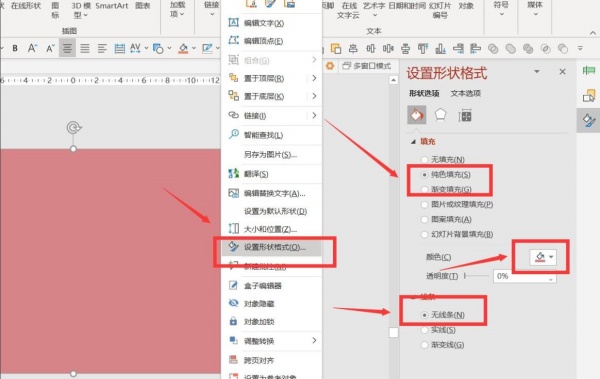
Task: Click the green icon at the right sidebar top
Action: [x=589, y=70]
